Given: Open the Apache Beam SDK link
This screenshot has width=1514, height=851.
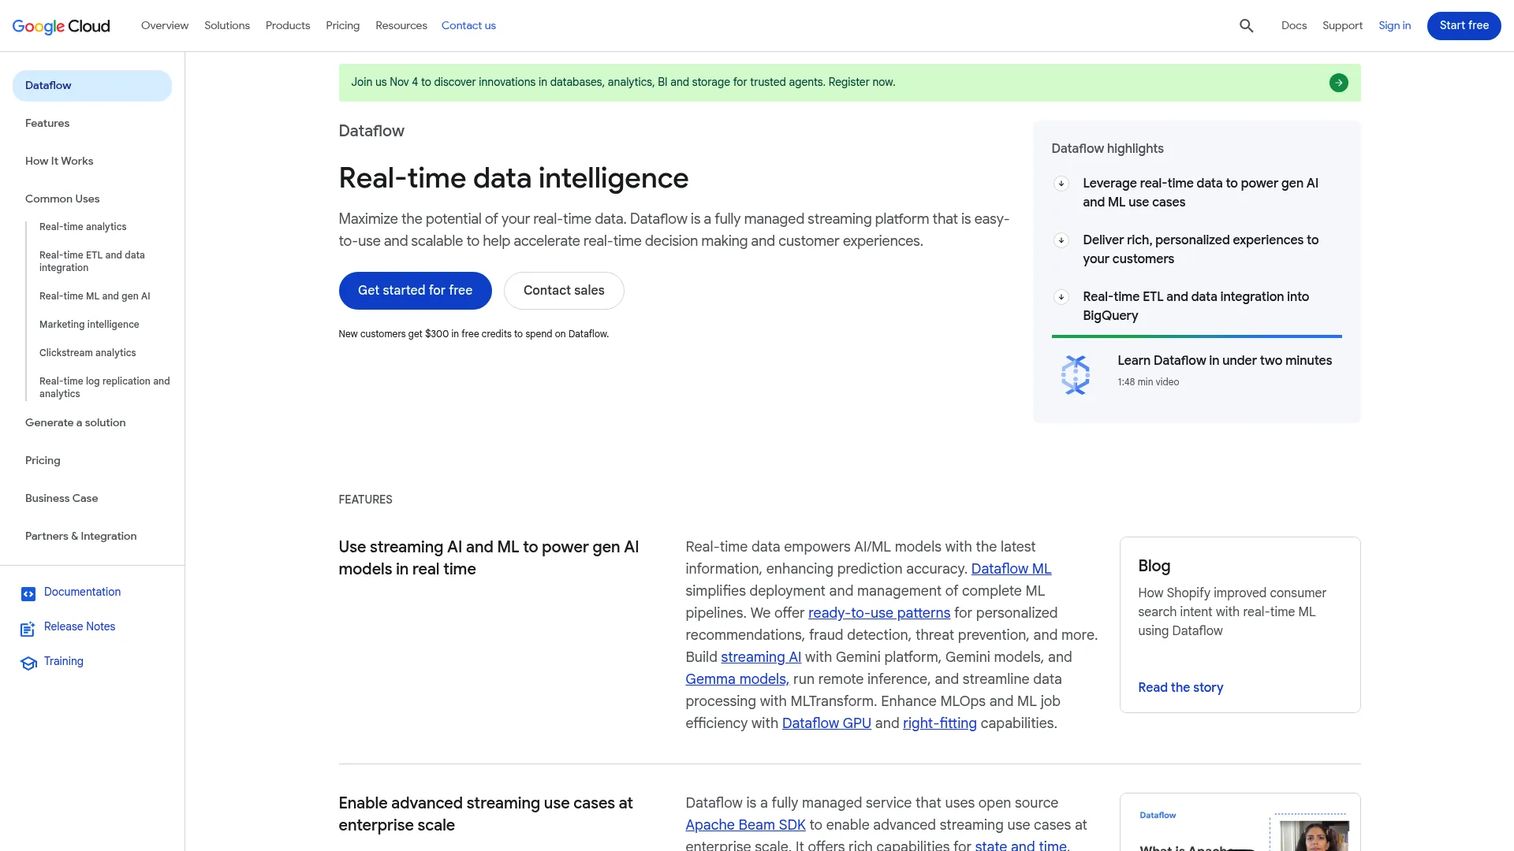Looking at the screenshot, I should click(x=745, y=825).
